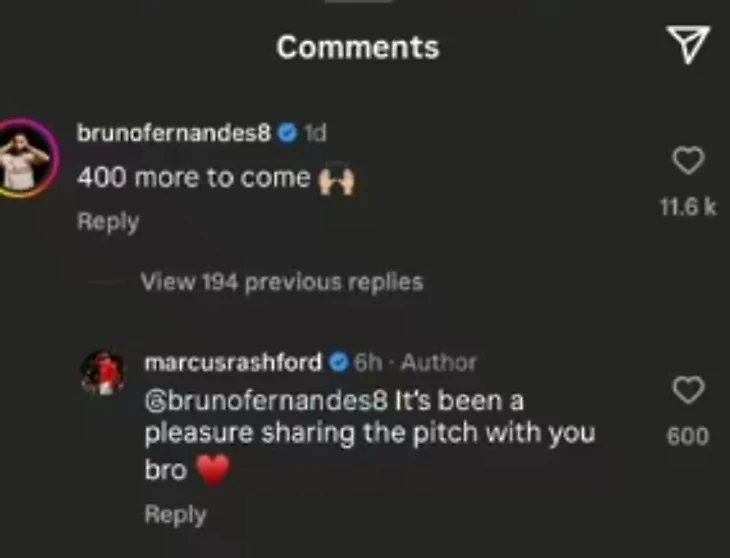Image resolution: width=730 pixels, height=558 pixels.
Task: Tap the red heart emoji in reply
Action: [x=213, y=470]
